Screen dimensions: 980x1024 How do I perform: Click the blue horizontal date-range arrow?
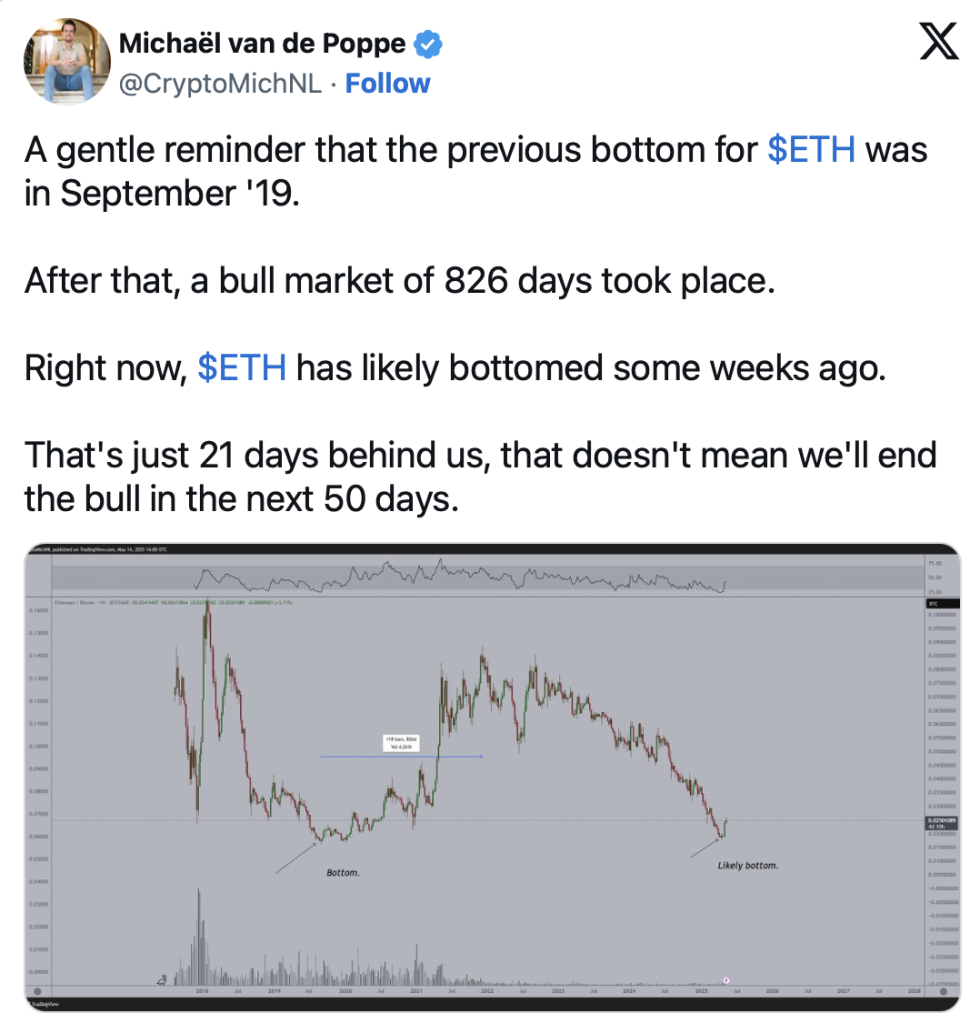[x=402, y=756]
